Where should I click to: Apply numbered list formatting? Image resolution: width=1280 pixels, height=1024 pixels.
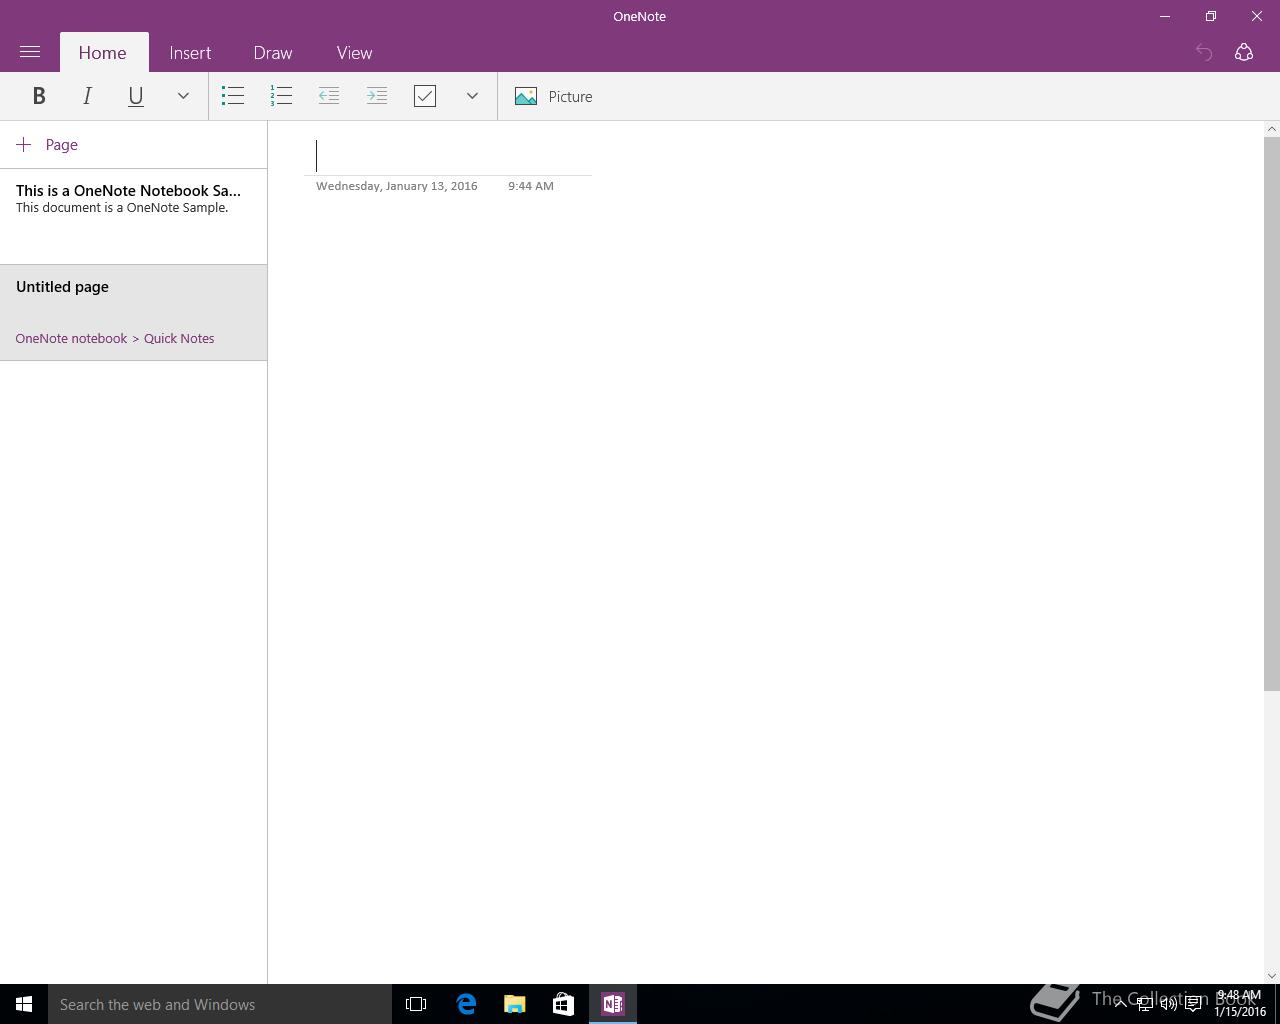281,96
